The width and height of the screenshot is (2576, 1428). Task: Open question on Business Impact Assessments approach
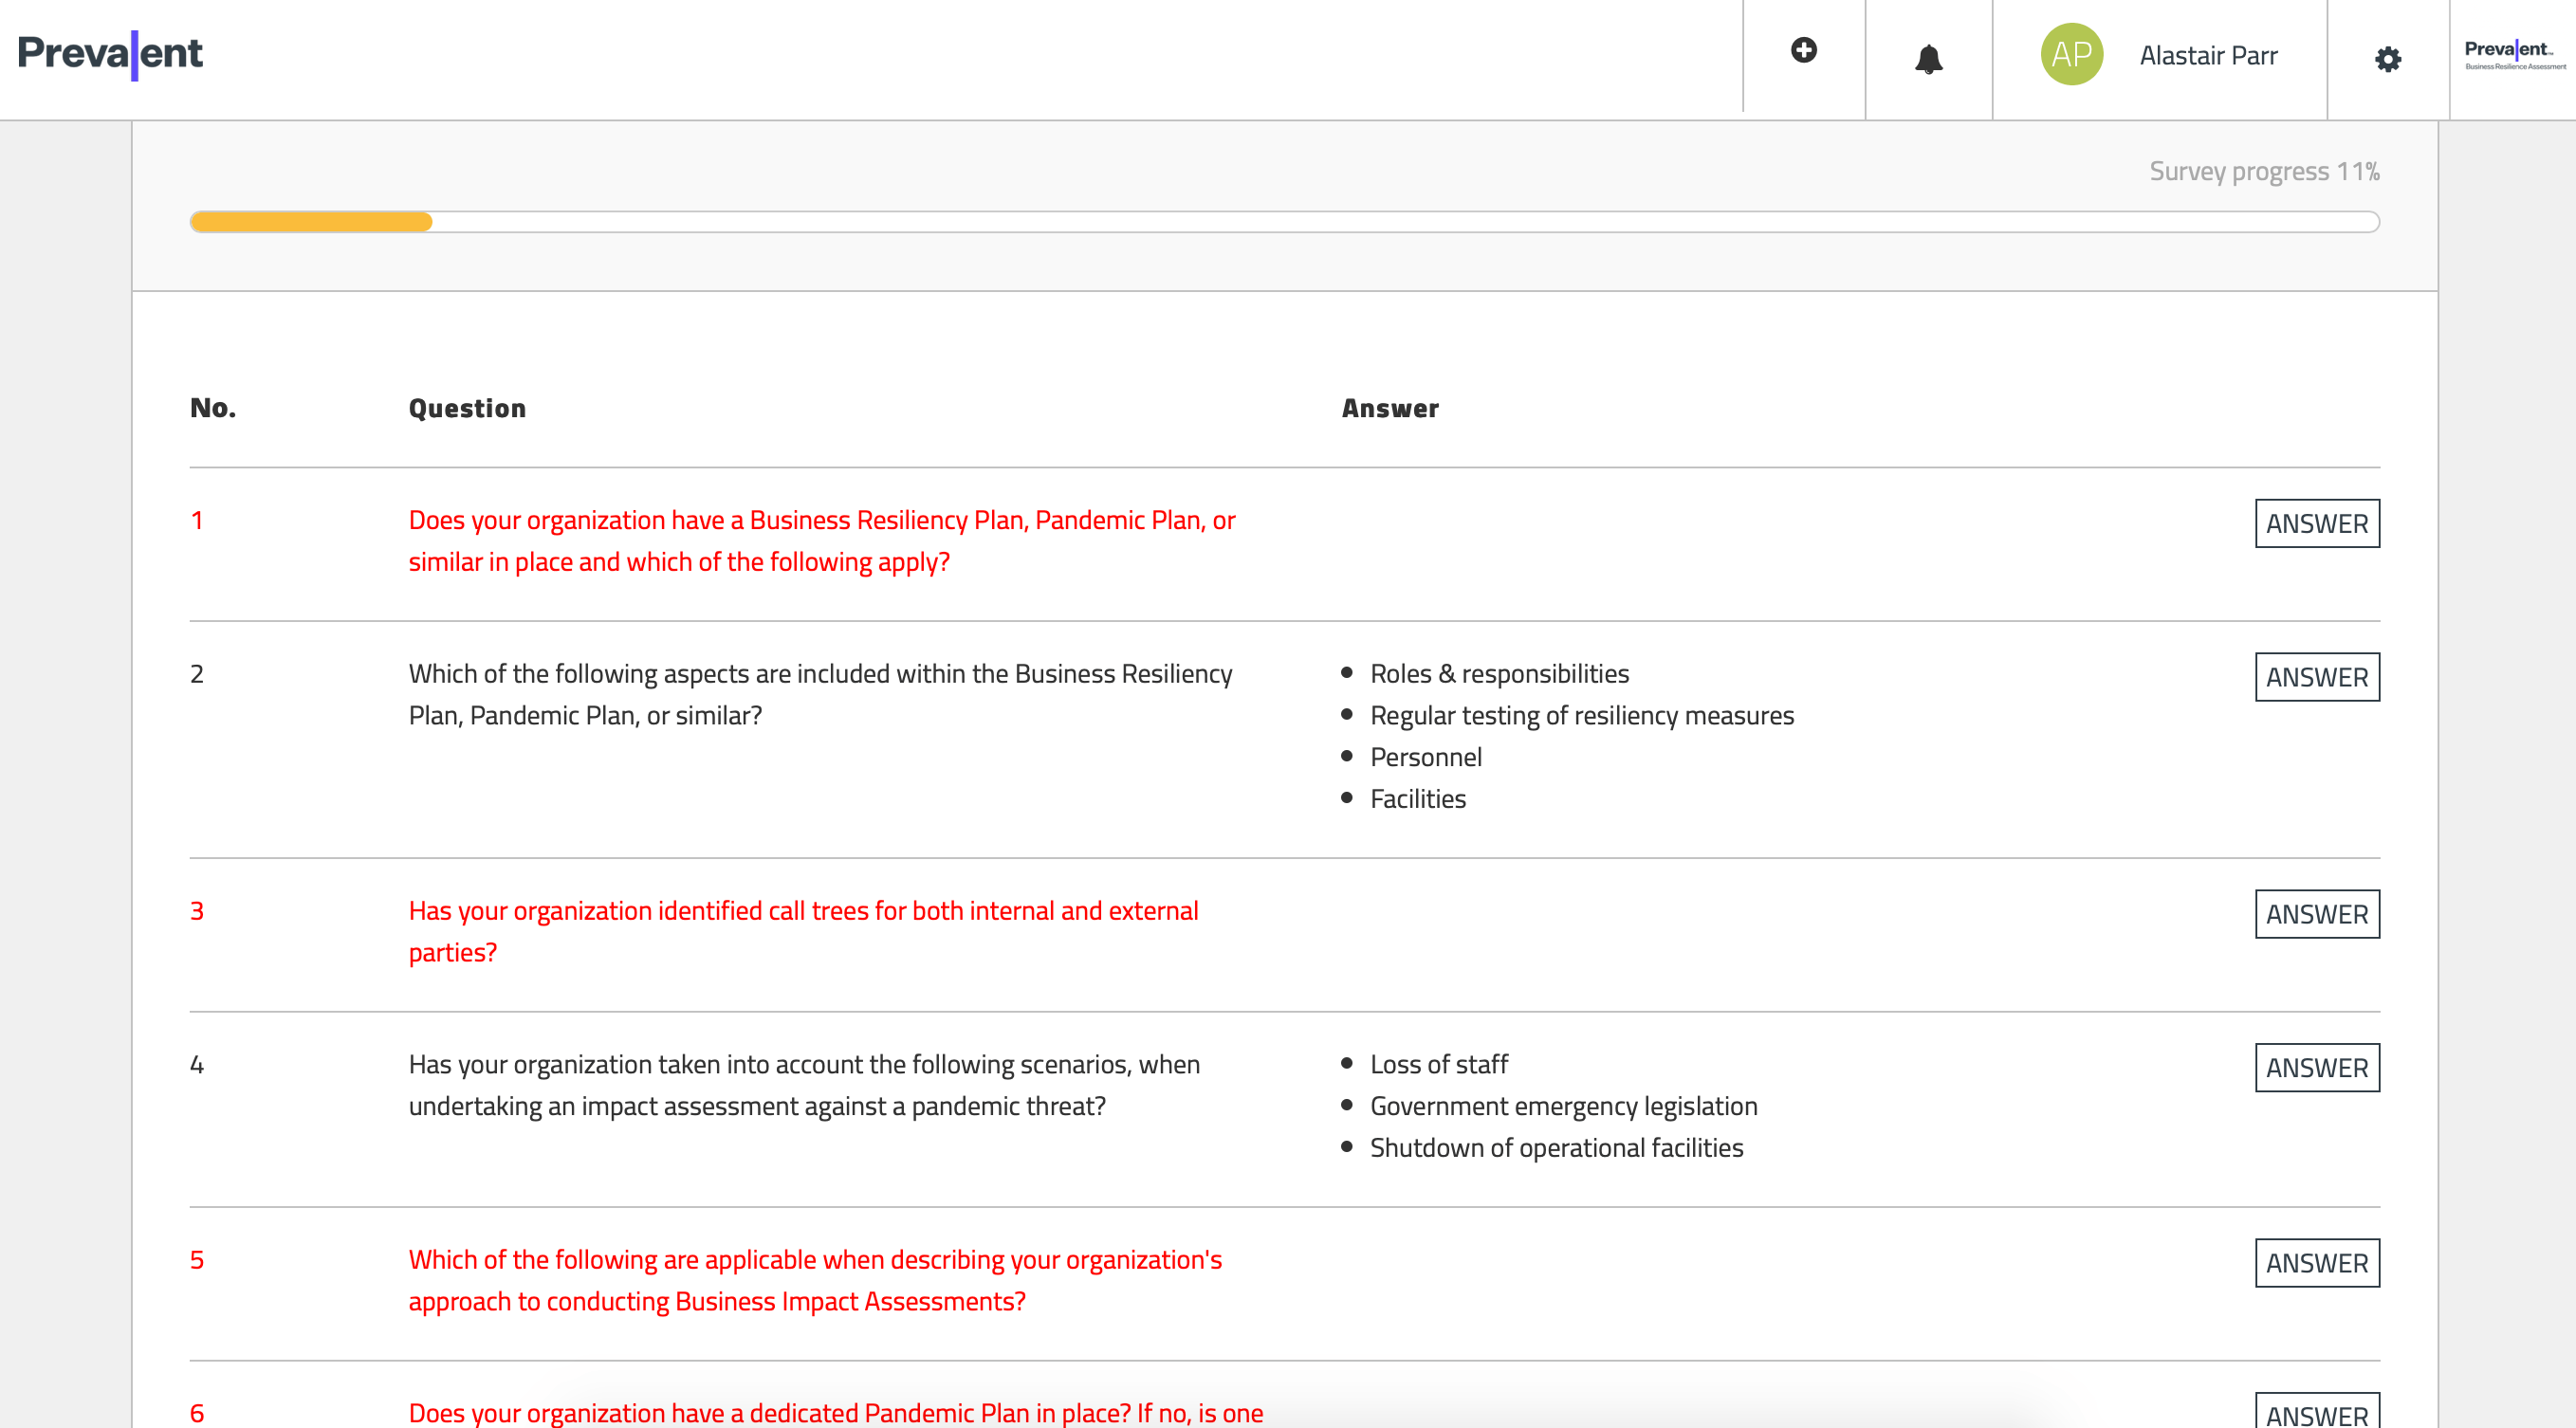coord(815,1280)
